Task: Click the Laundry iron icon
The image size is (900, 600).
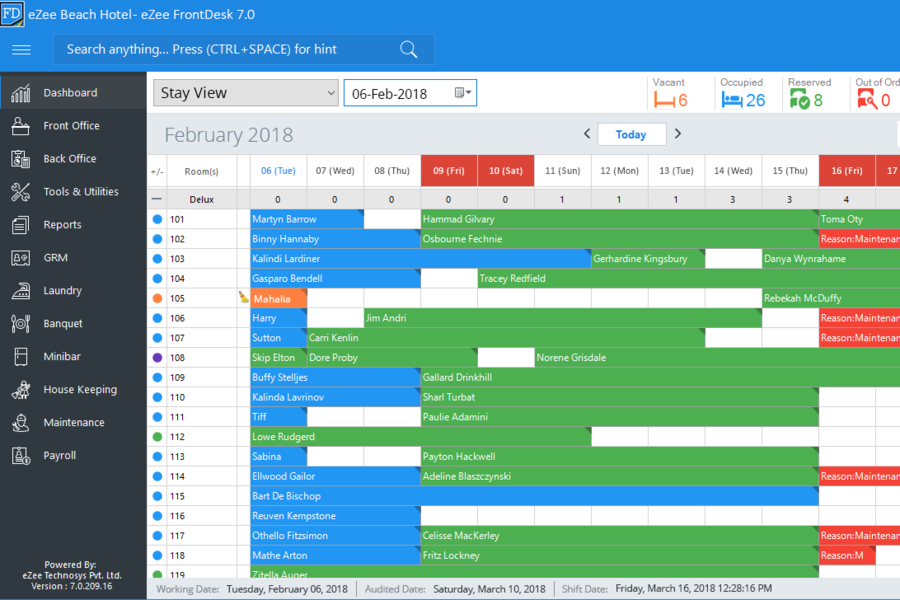Action: point(20,291)
